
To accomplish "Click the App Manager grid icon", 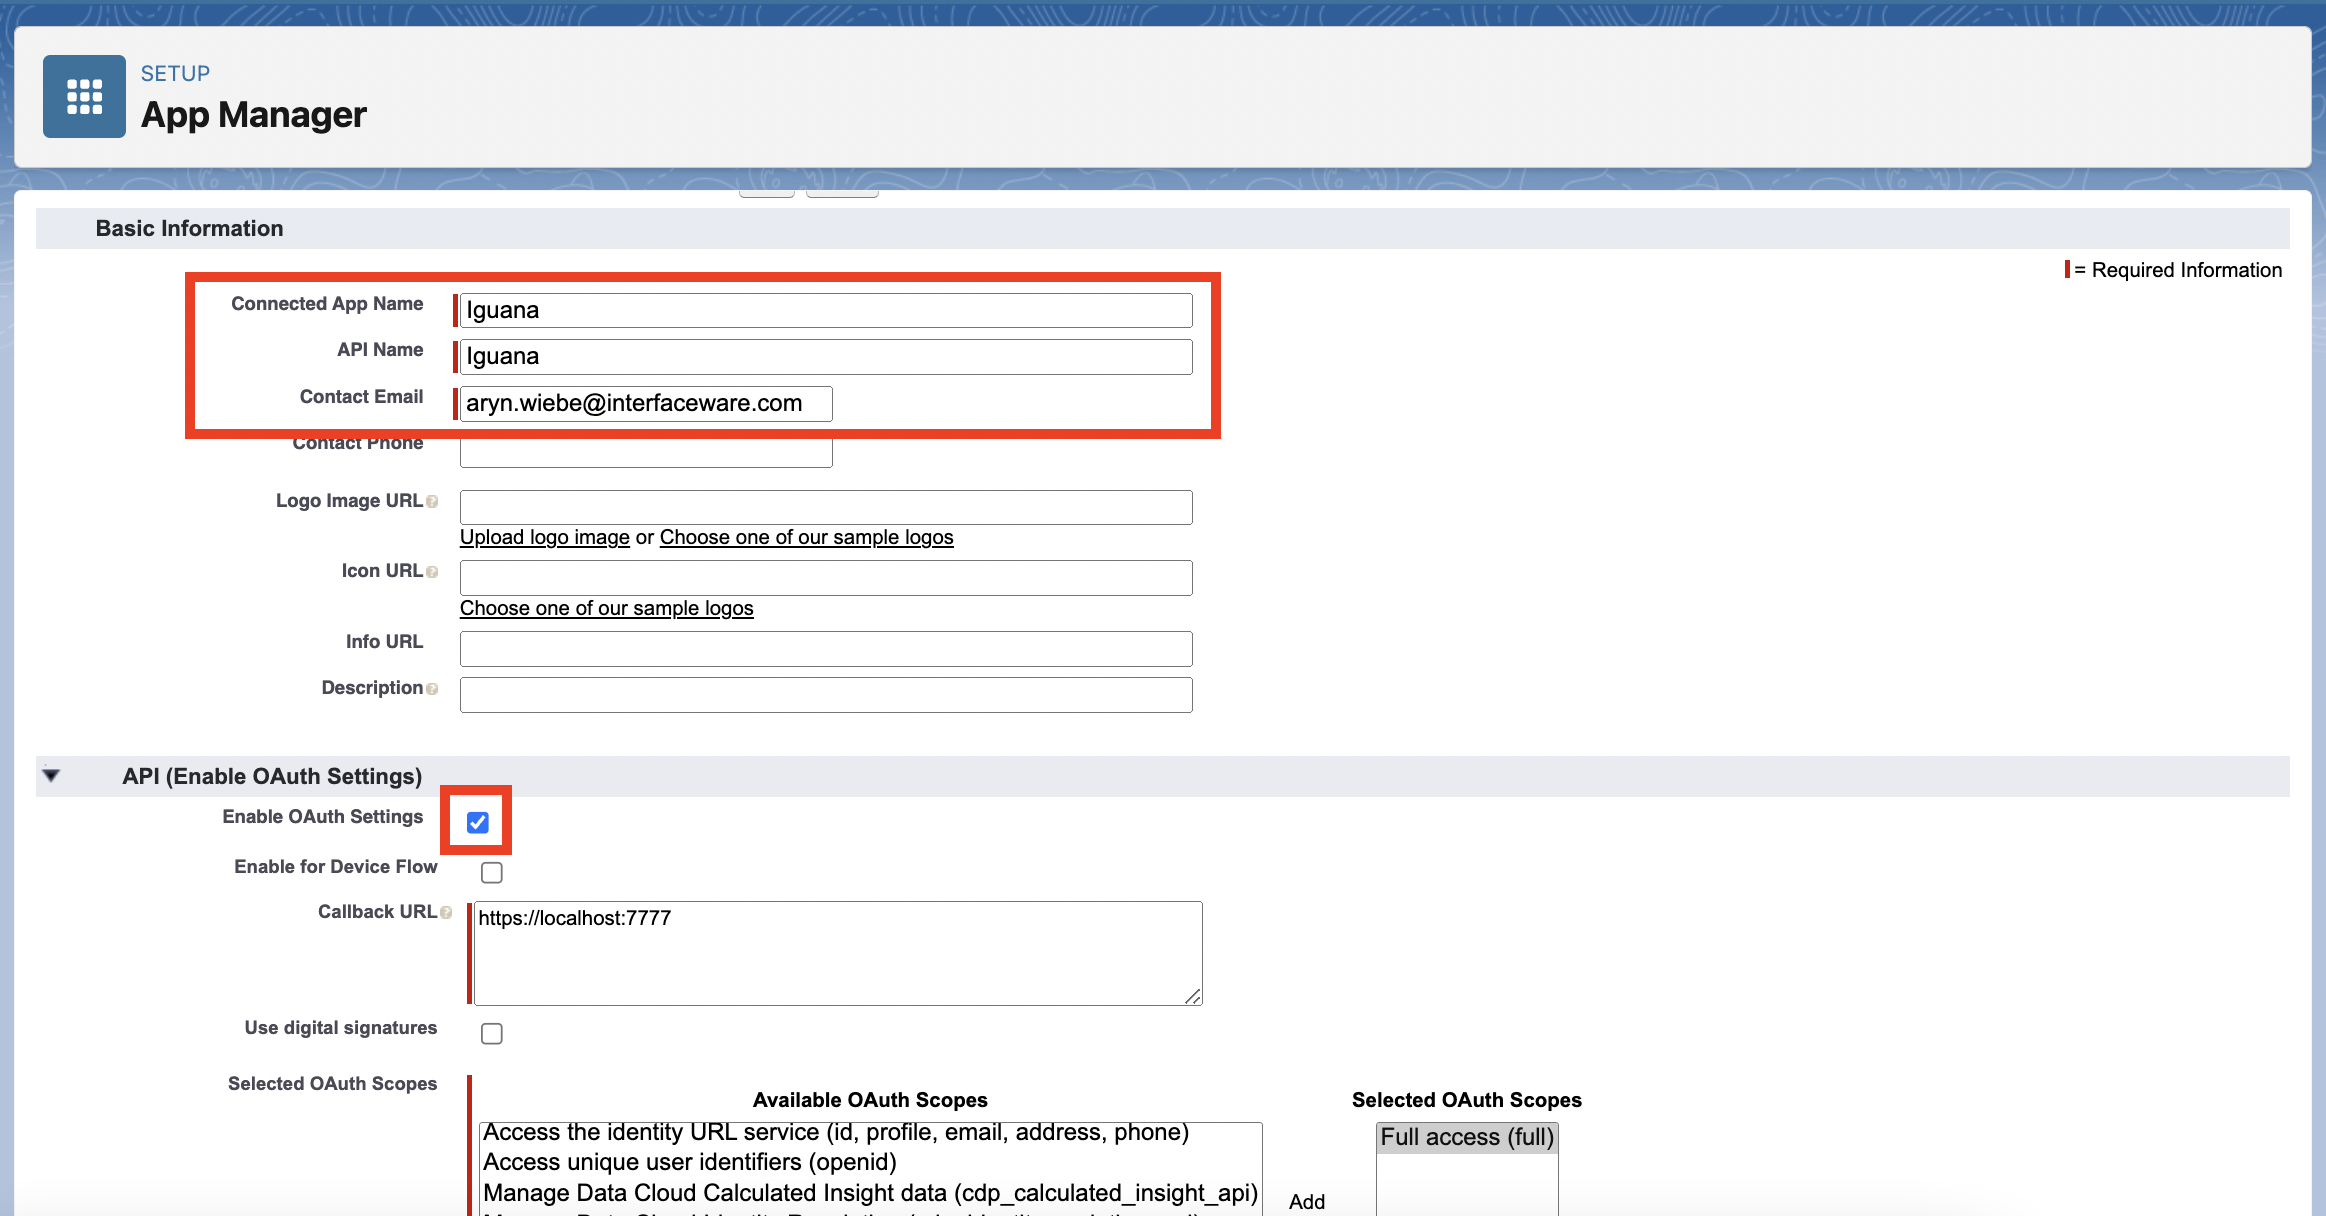I will (84, 96).
